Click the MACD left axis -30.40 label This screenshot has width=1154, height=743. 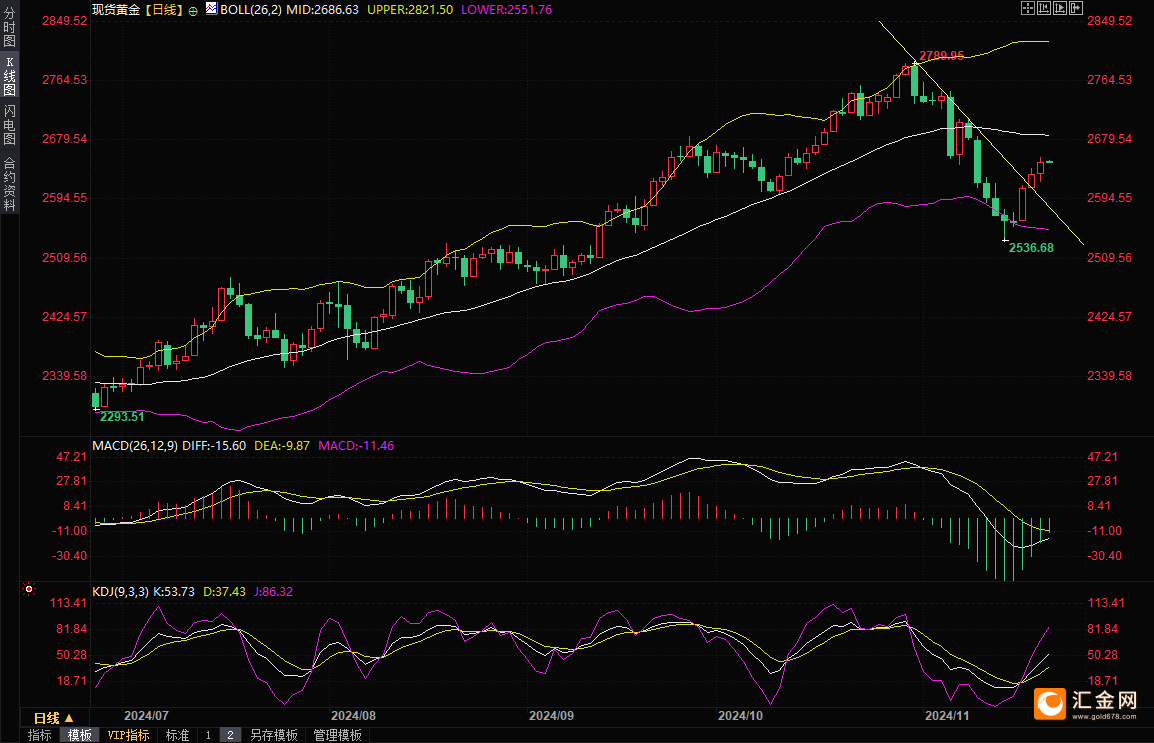click(71, 556)
